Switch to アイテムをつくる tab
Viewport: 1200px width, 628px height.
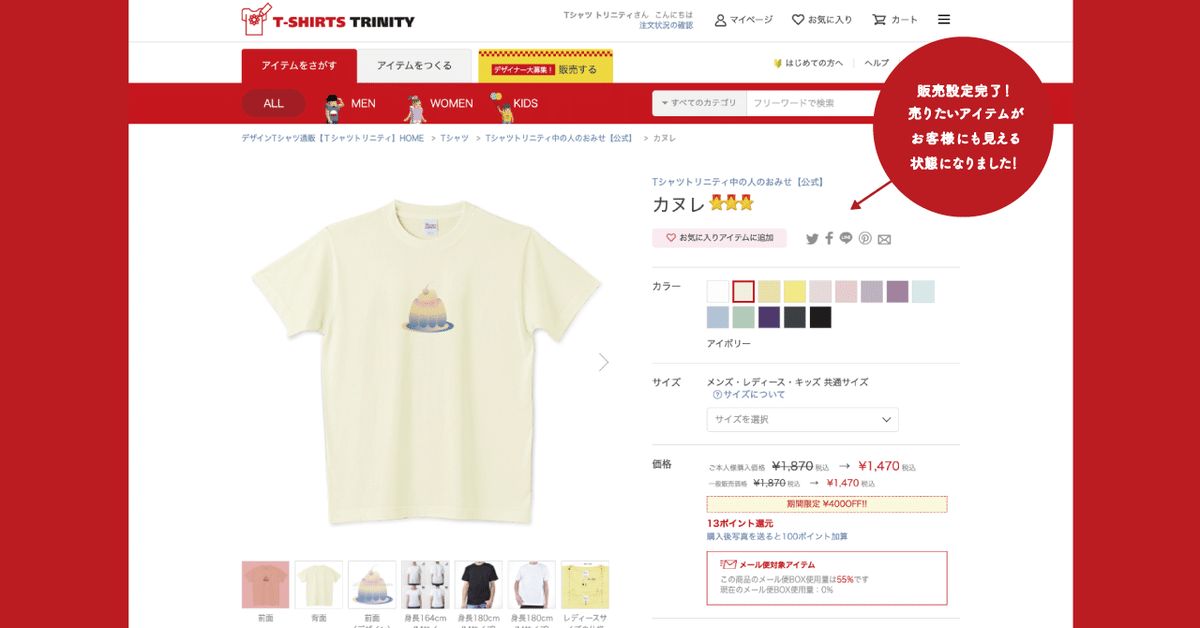[x=414, y=66]
